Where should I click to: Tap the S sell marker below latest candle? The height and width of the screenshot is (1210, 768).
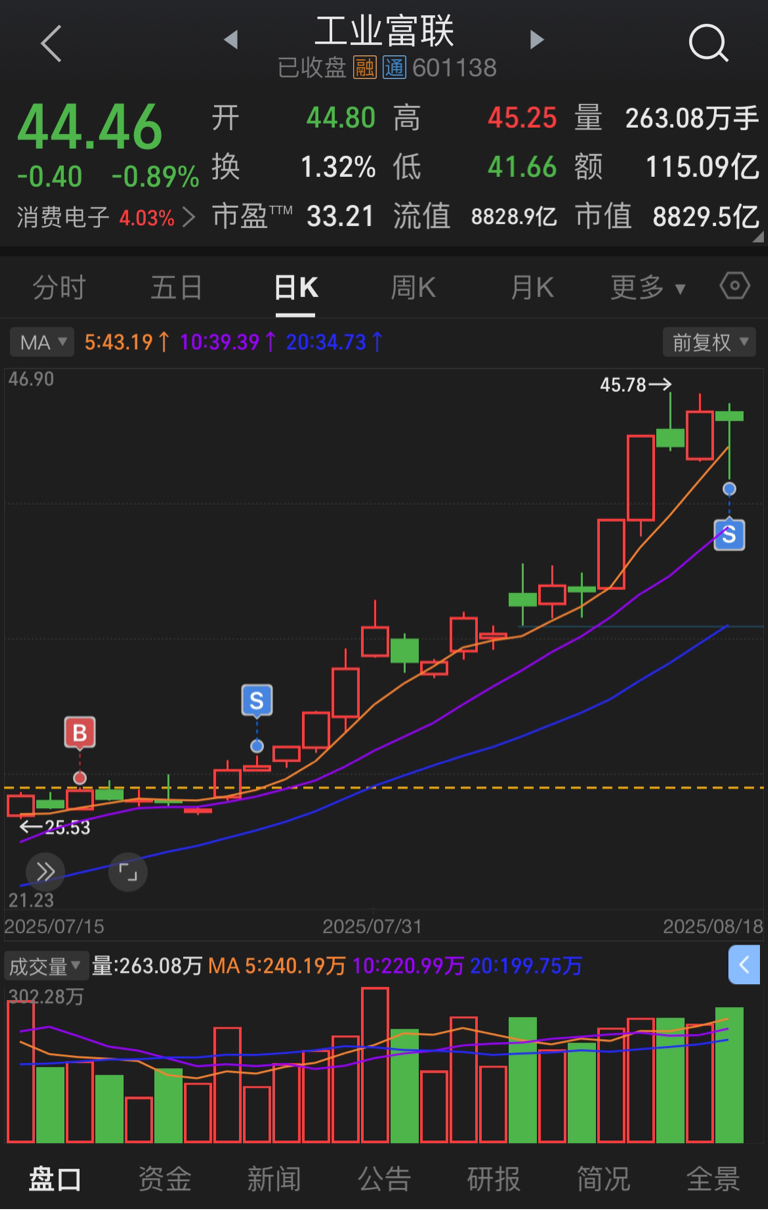point(729,535)
